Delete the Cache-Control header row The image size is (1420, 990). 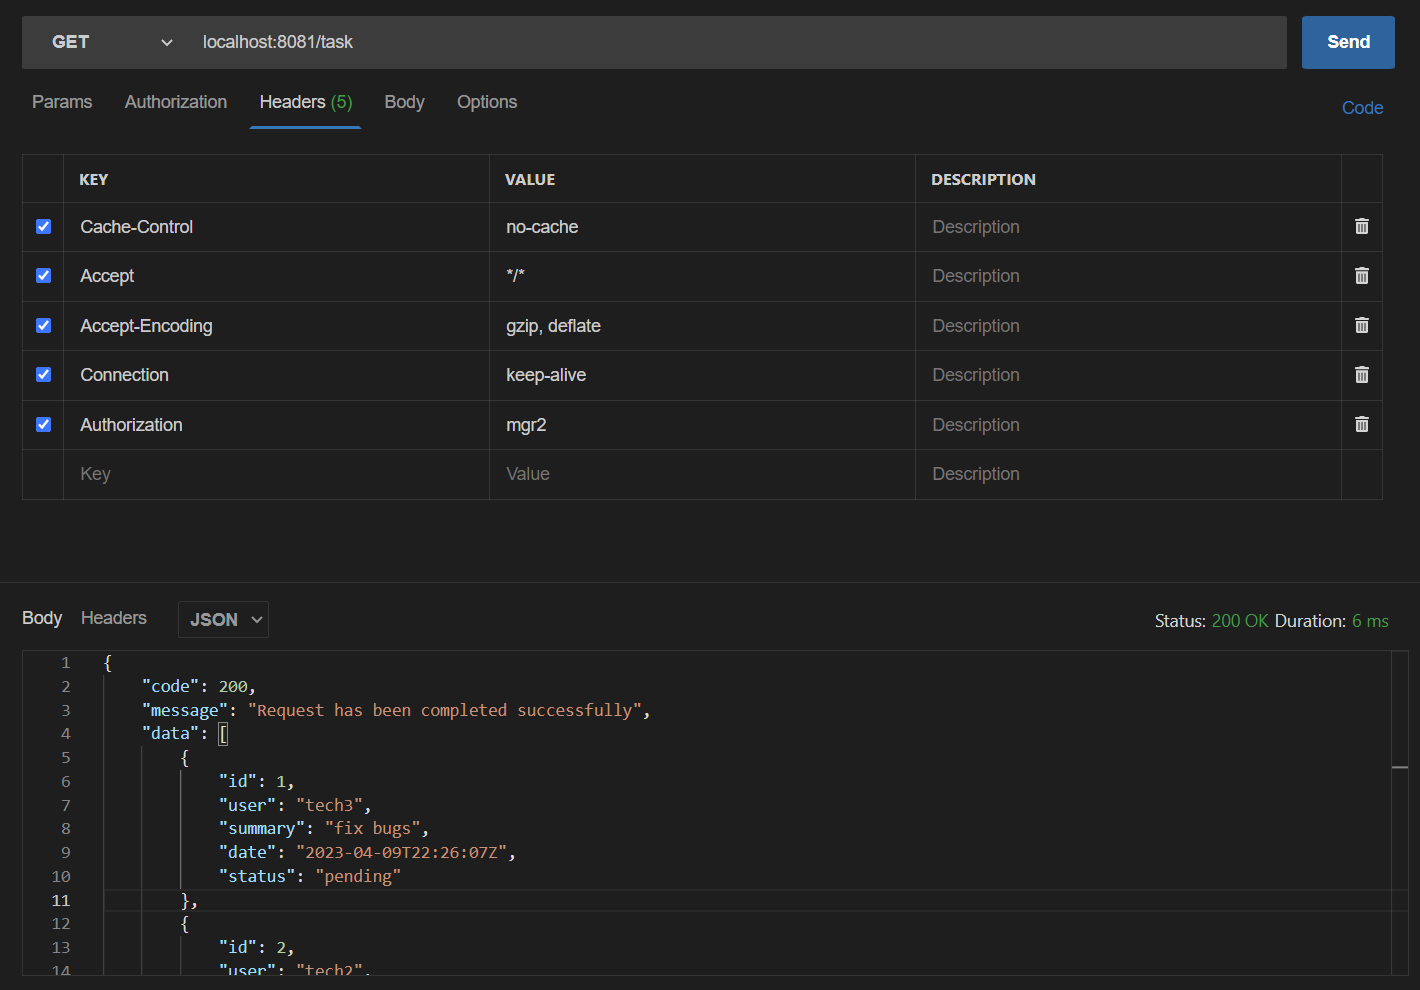[1361, 226]
